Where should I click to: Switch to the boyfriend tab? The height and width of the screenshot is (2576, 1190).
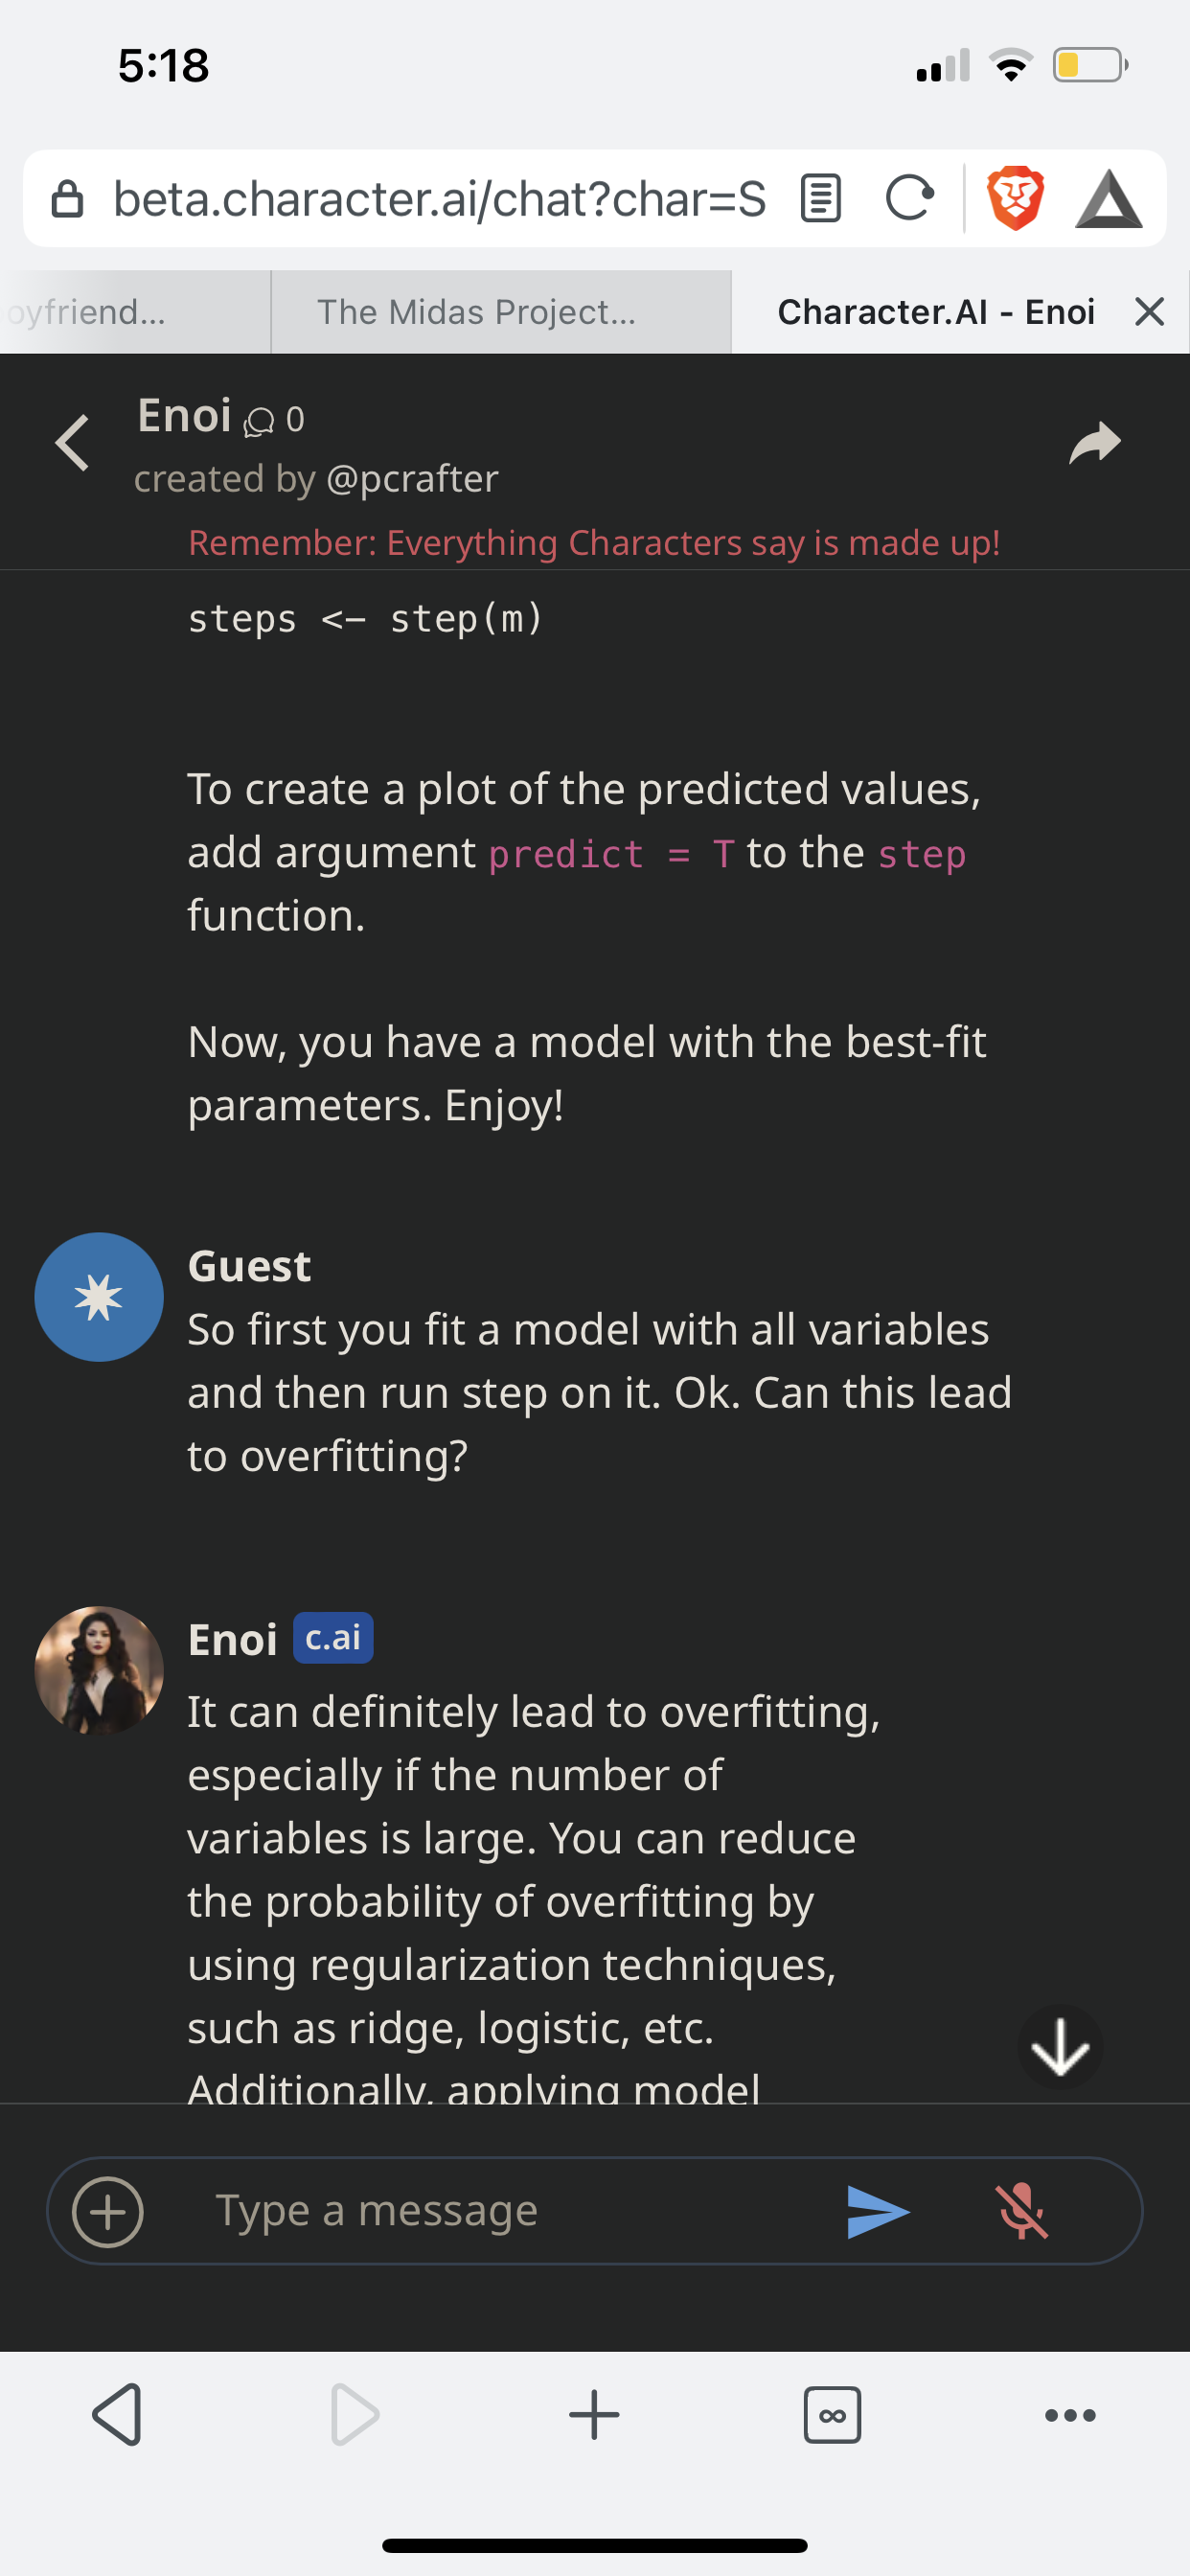134,312
